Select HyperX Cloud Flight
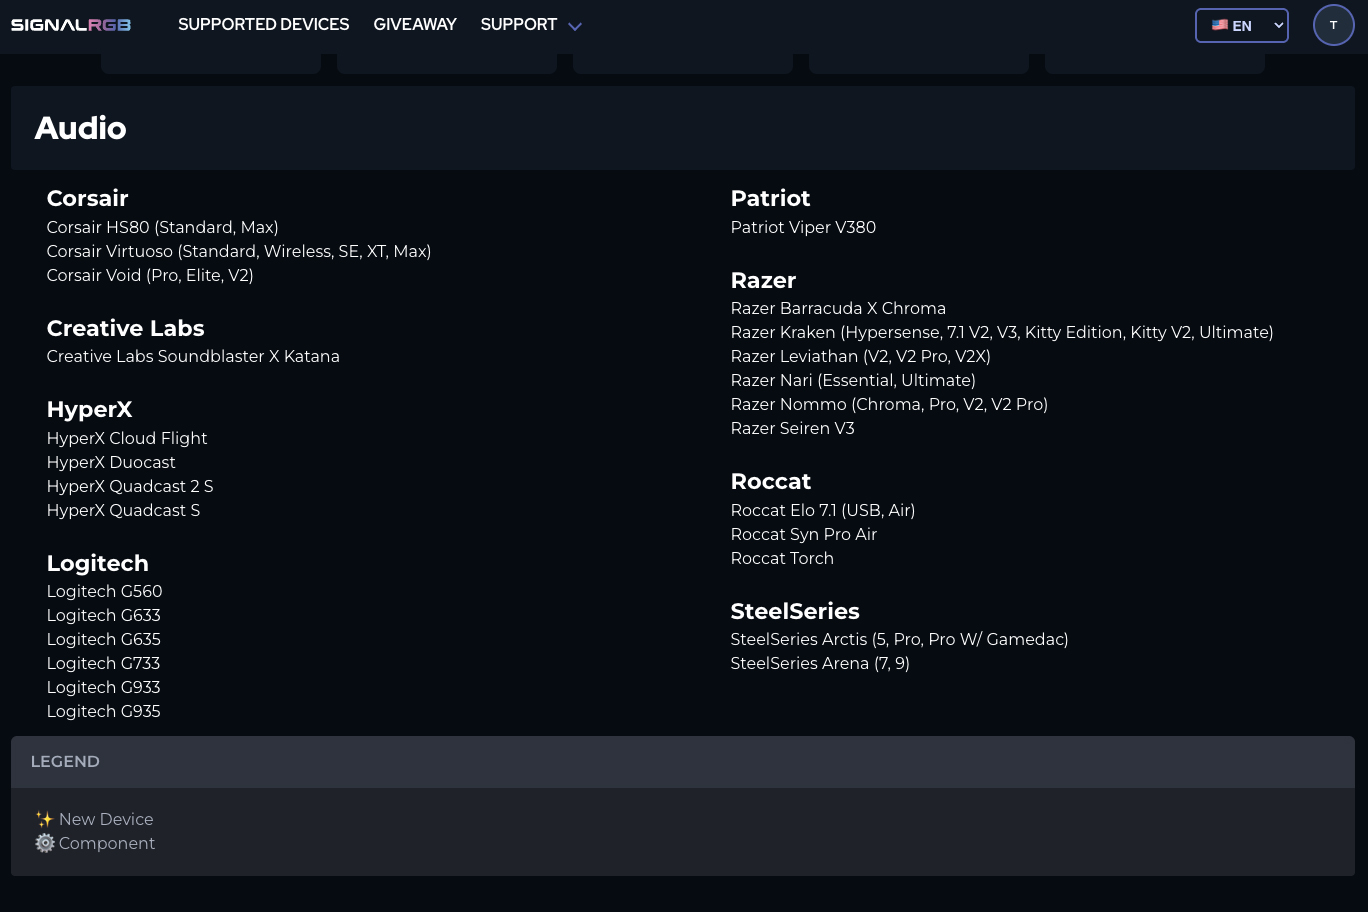 [x=127, y=438]
